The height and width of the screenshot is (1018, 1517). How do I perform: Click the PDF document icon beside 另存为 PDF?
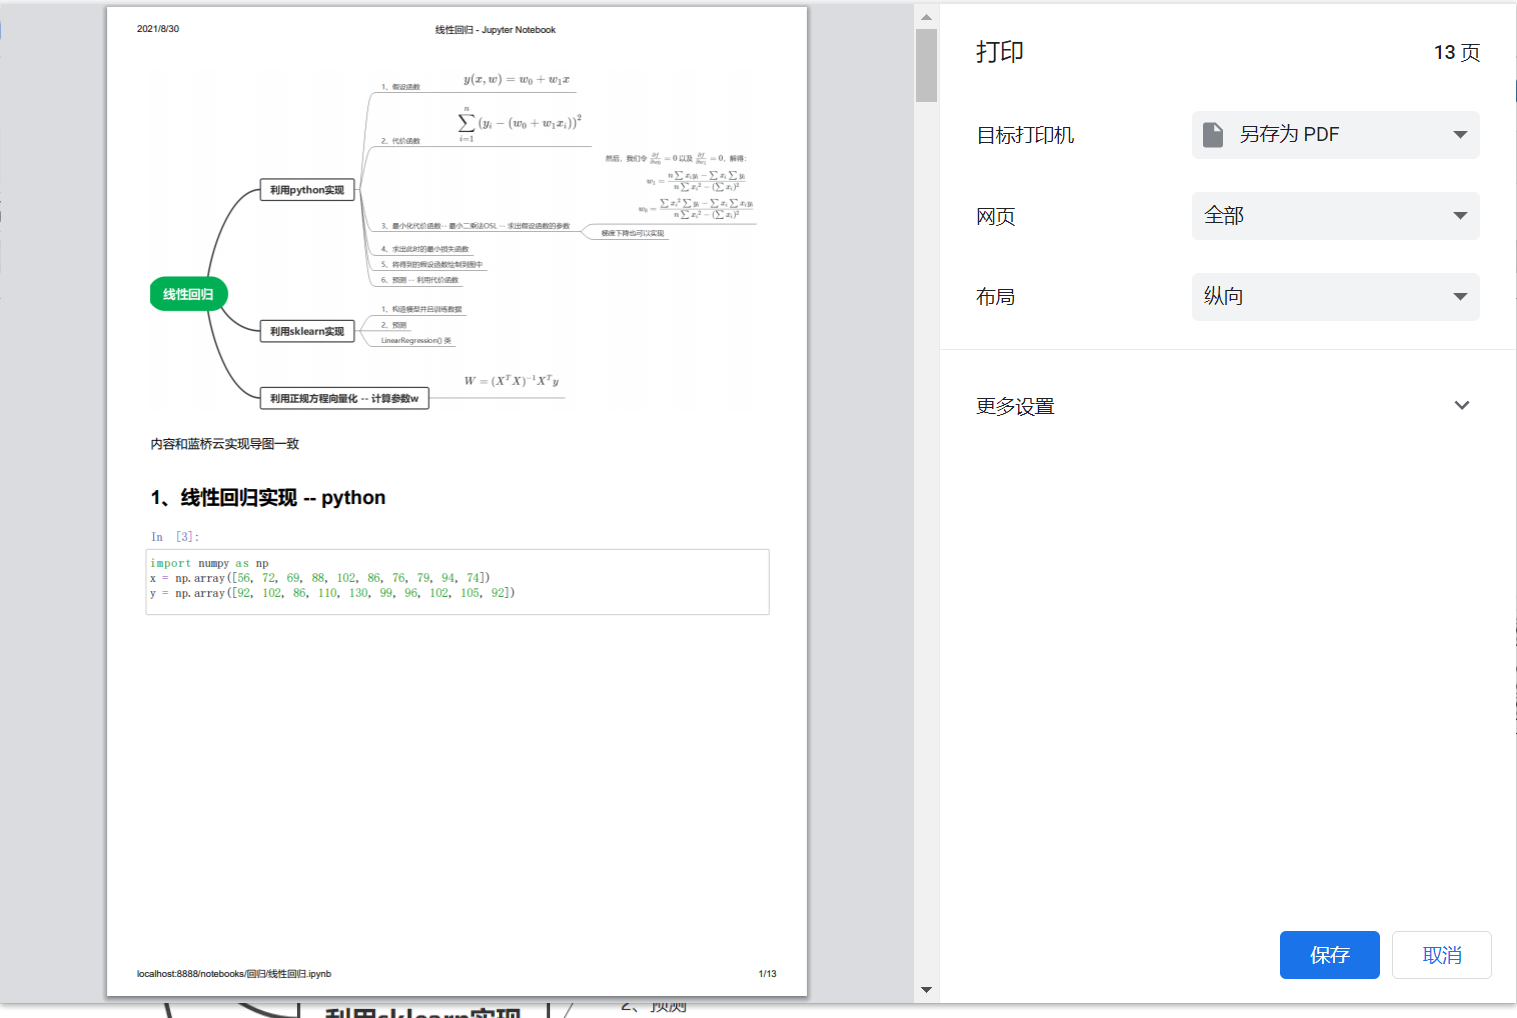click(x=1213, y=134)
